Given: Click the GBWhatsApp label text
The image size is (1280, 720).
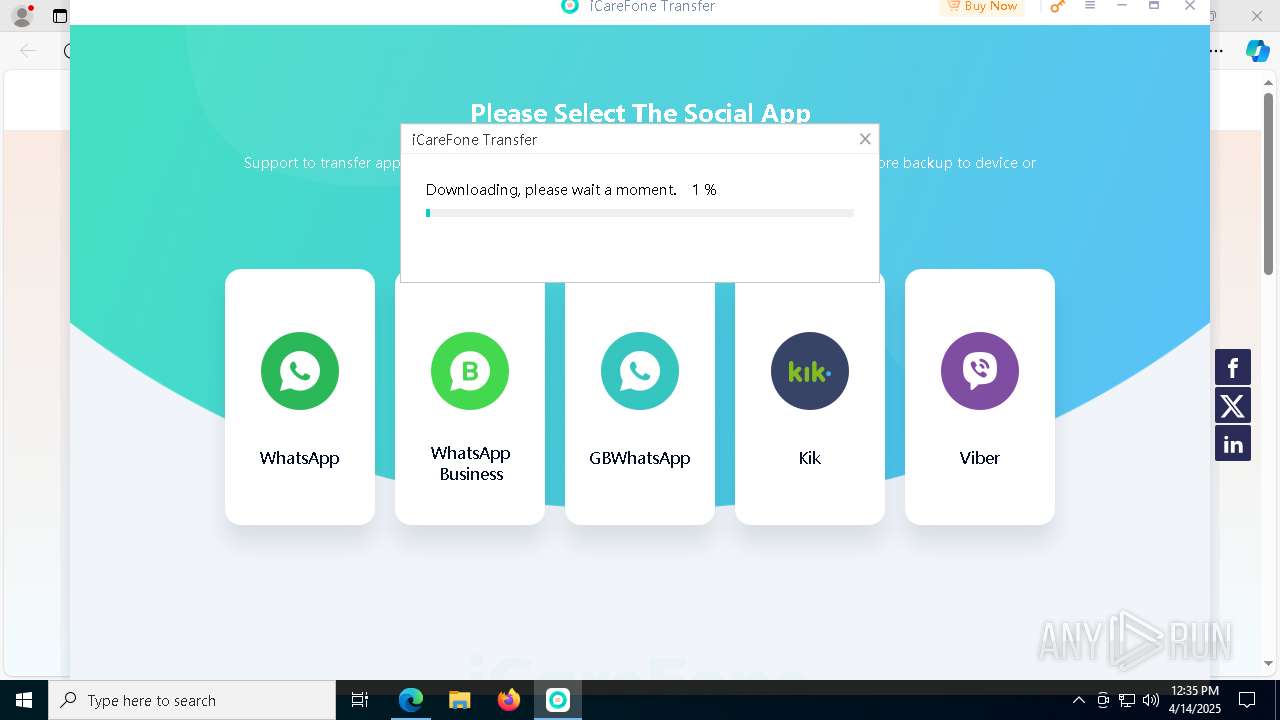Looking at the screenshot, I should 640,458.
